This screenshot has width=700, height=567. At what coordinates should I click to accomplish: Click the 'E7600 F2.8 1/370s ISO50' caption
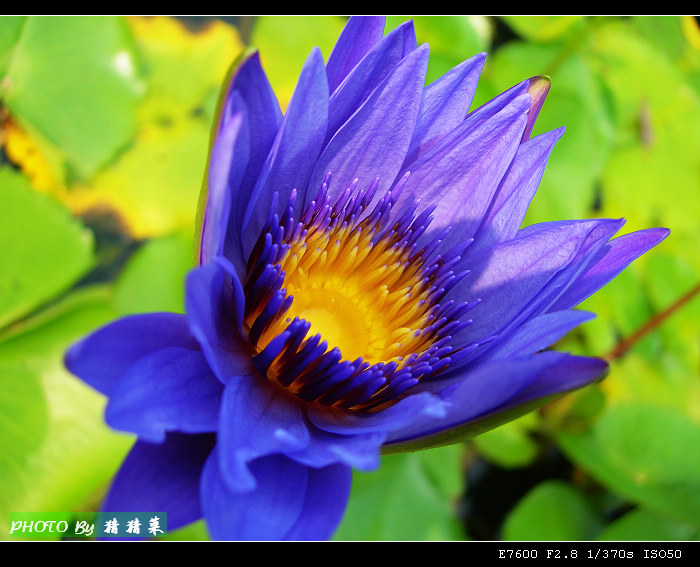pos(590,554)
